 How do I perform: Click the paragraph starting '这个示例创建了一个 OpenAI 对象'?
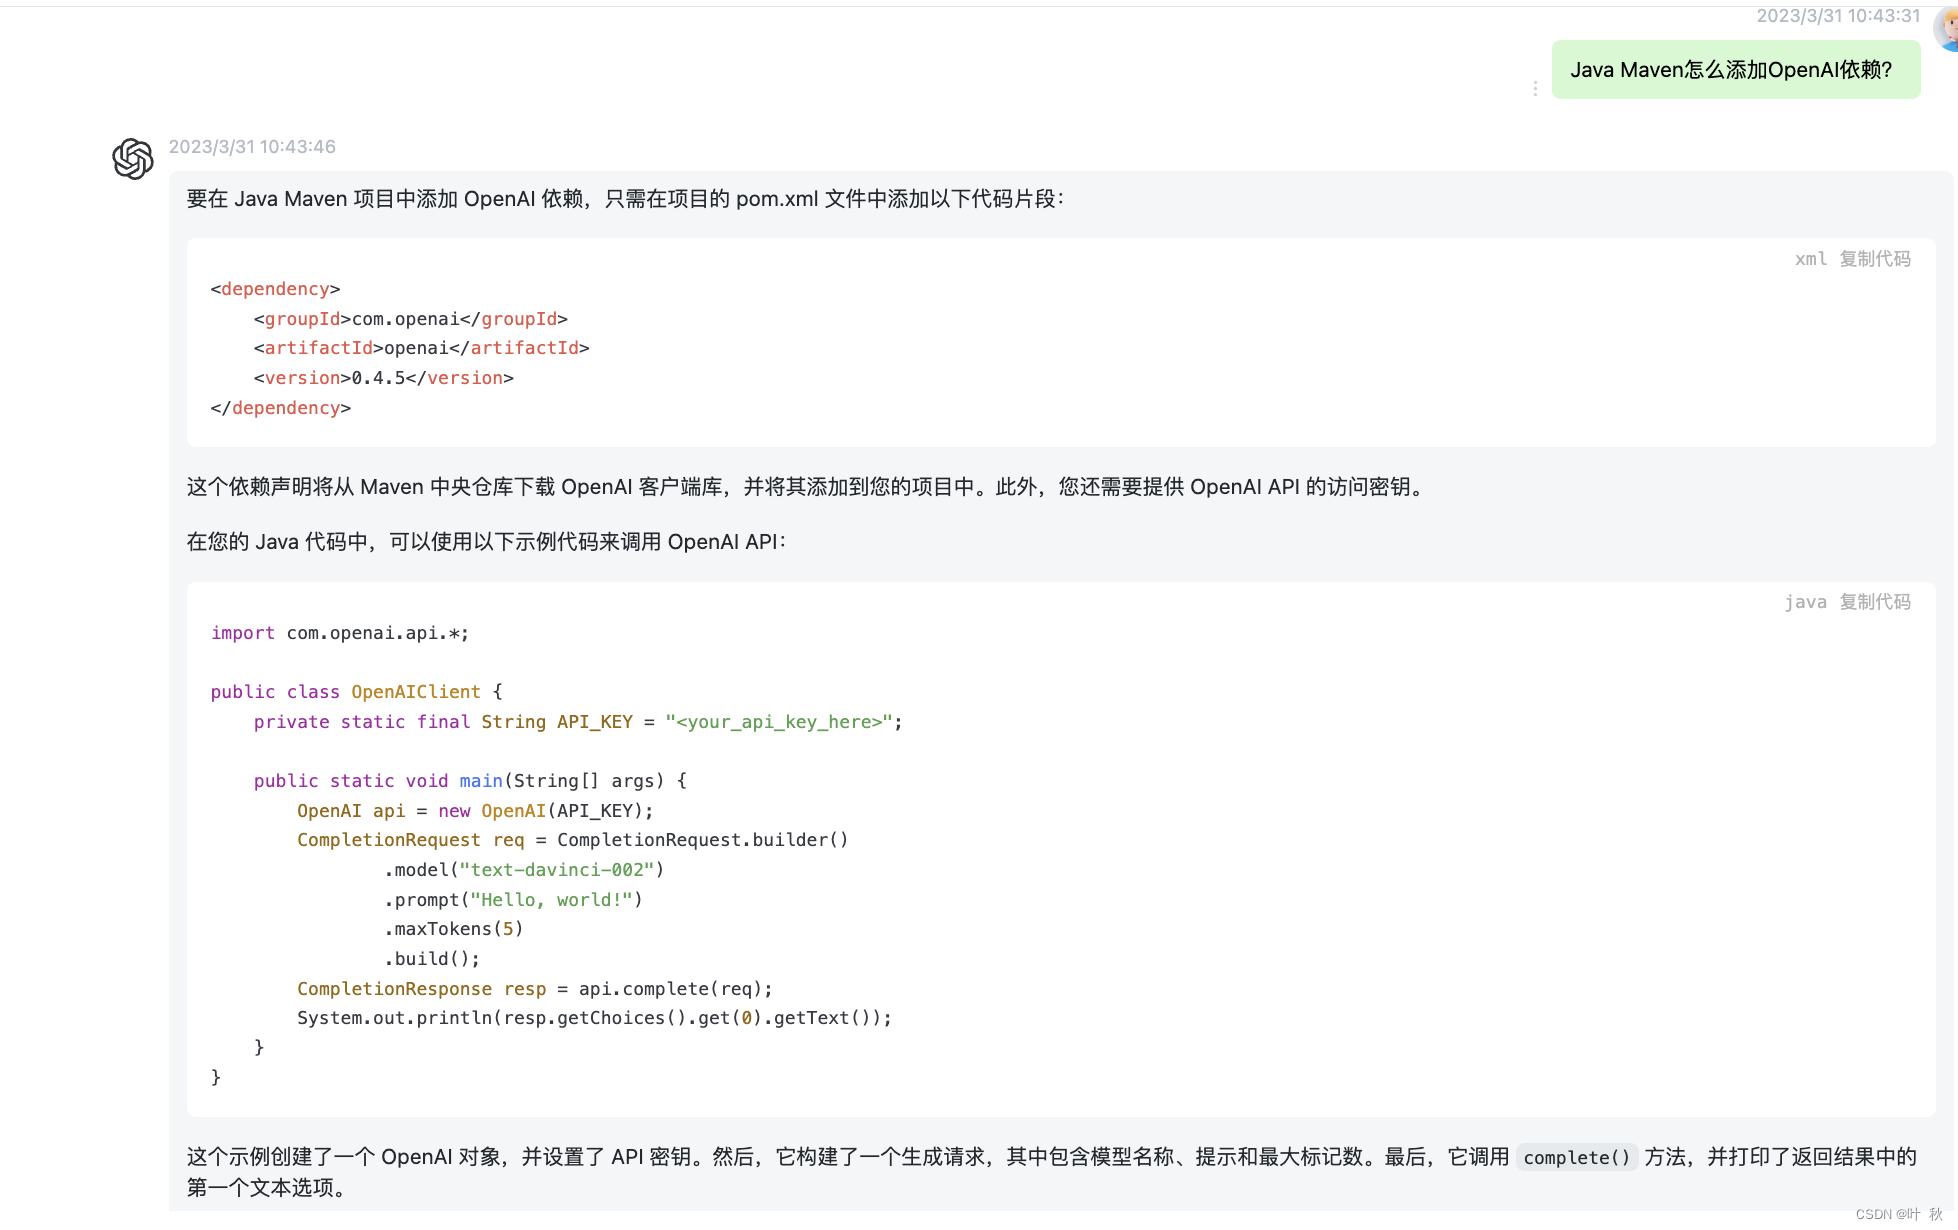click(x=1052, y=1172)
